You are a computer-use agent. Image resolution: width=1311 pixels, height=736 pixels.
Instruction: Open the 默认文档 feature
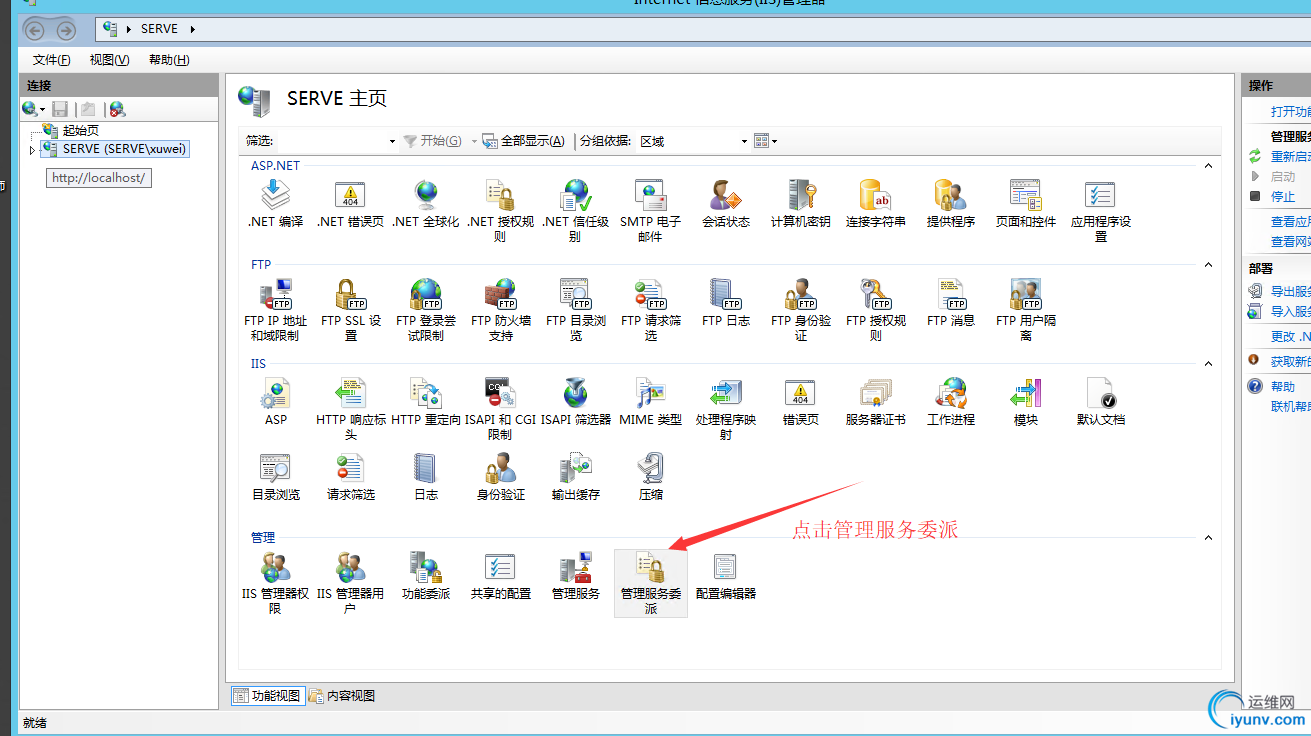click(x=1100, y=395)
